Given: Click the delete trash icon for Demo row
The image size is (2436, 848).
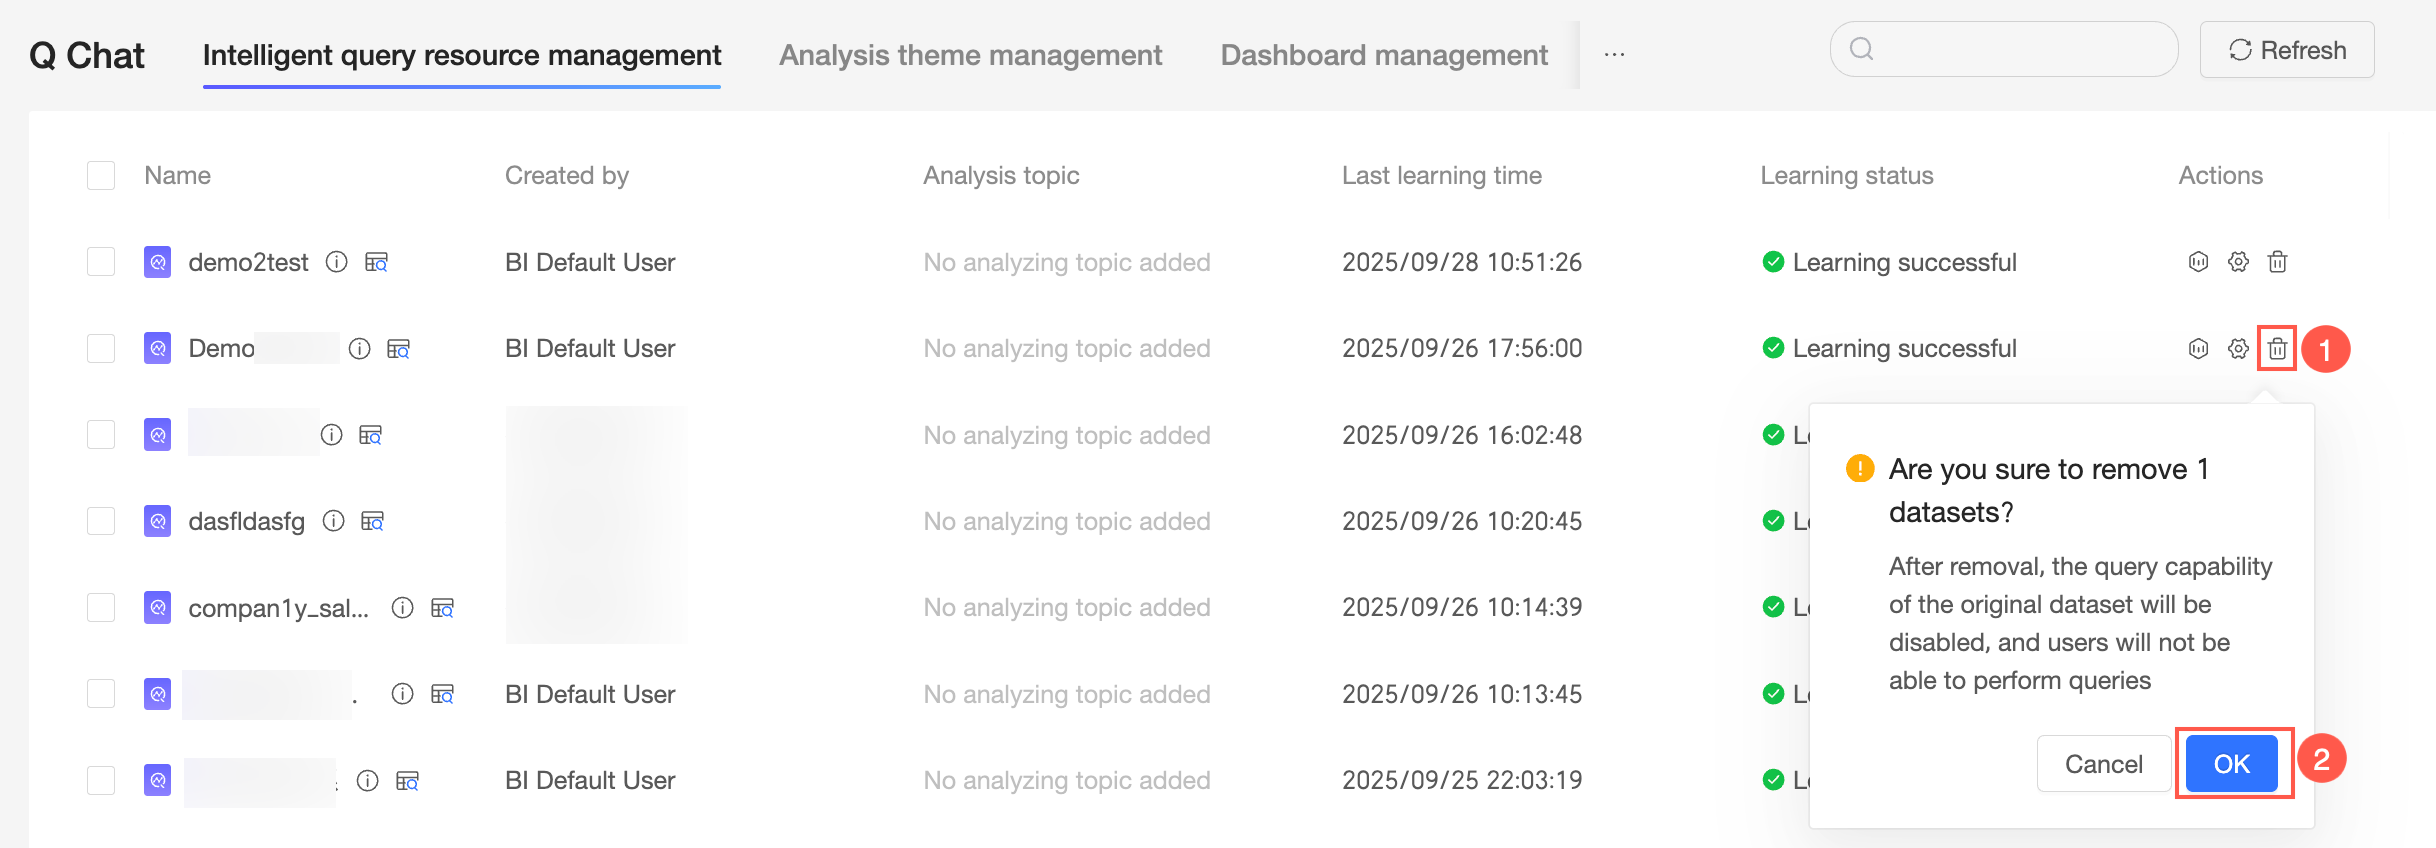Looking at the screenshot, I should [2277, 349].
